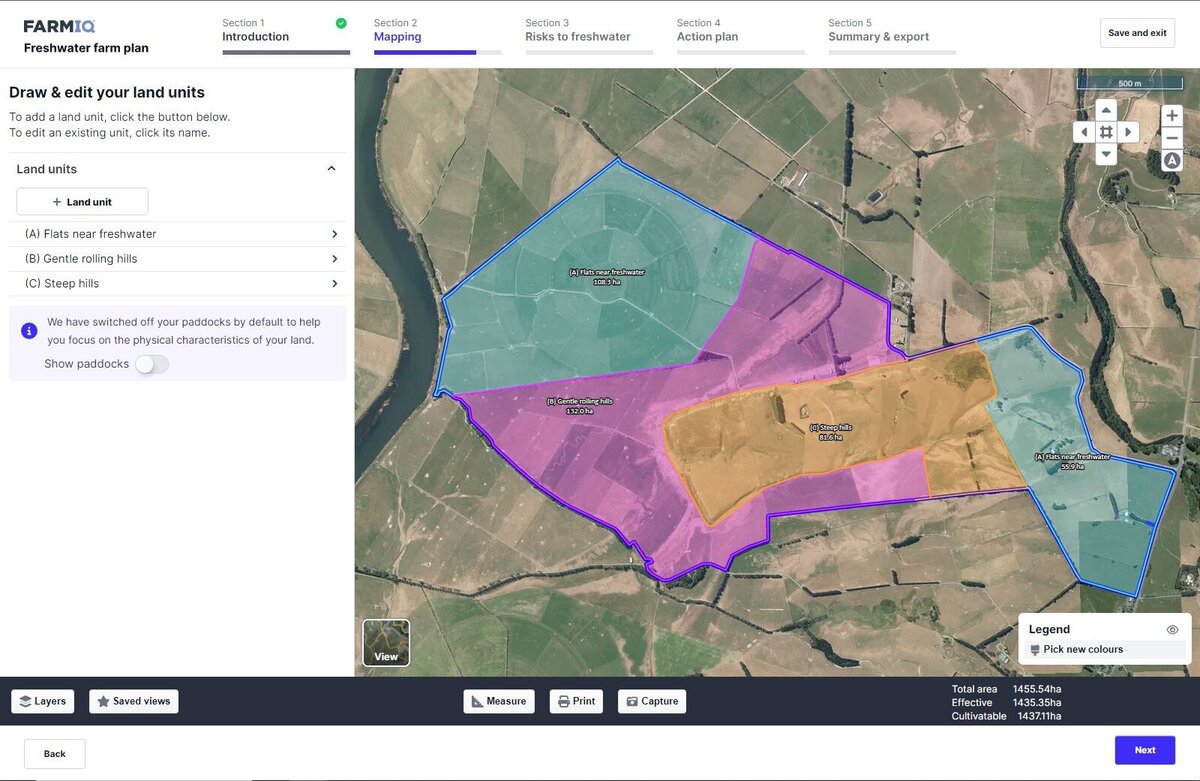Image resolution: width=1200 pixels, height=781 pixels.
Task: Reset map rotation with the compass icon
Action: pyautogui.click(x=1171, y=160)
